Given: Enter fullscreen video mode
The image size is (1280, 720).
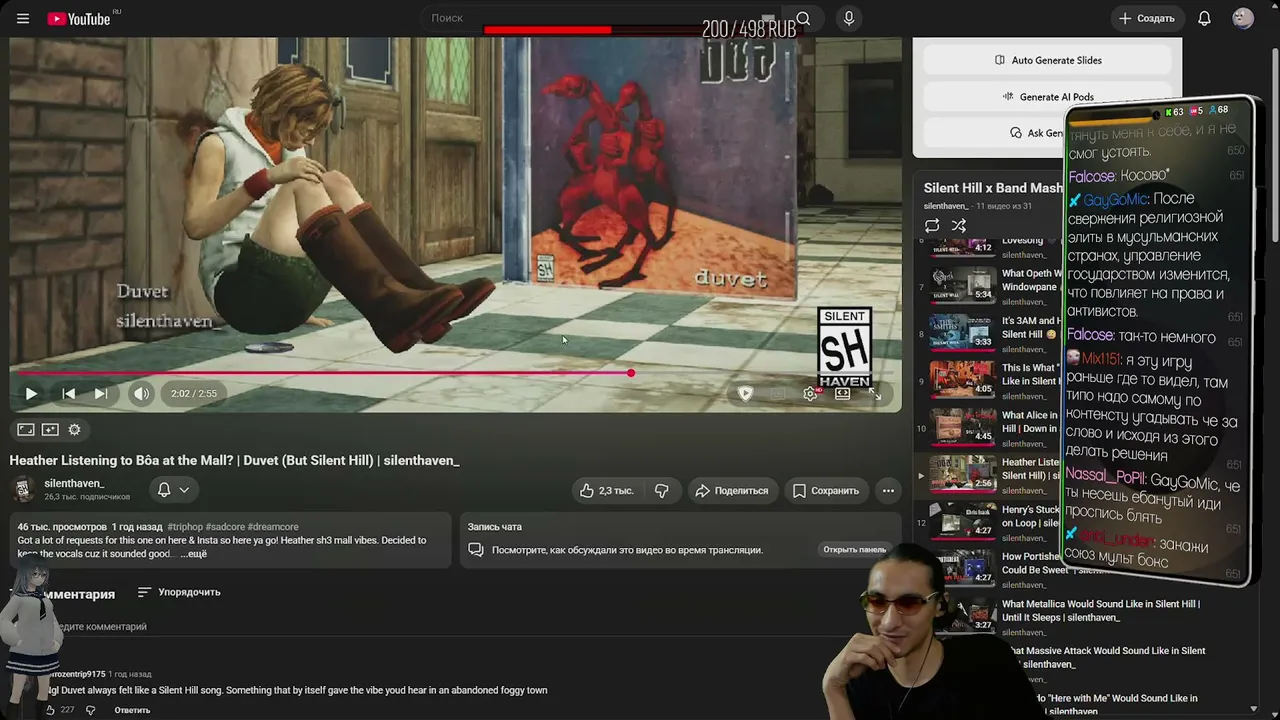Looking at the screenshot, I should 874,394.
